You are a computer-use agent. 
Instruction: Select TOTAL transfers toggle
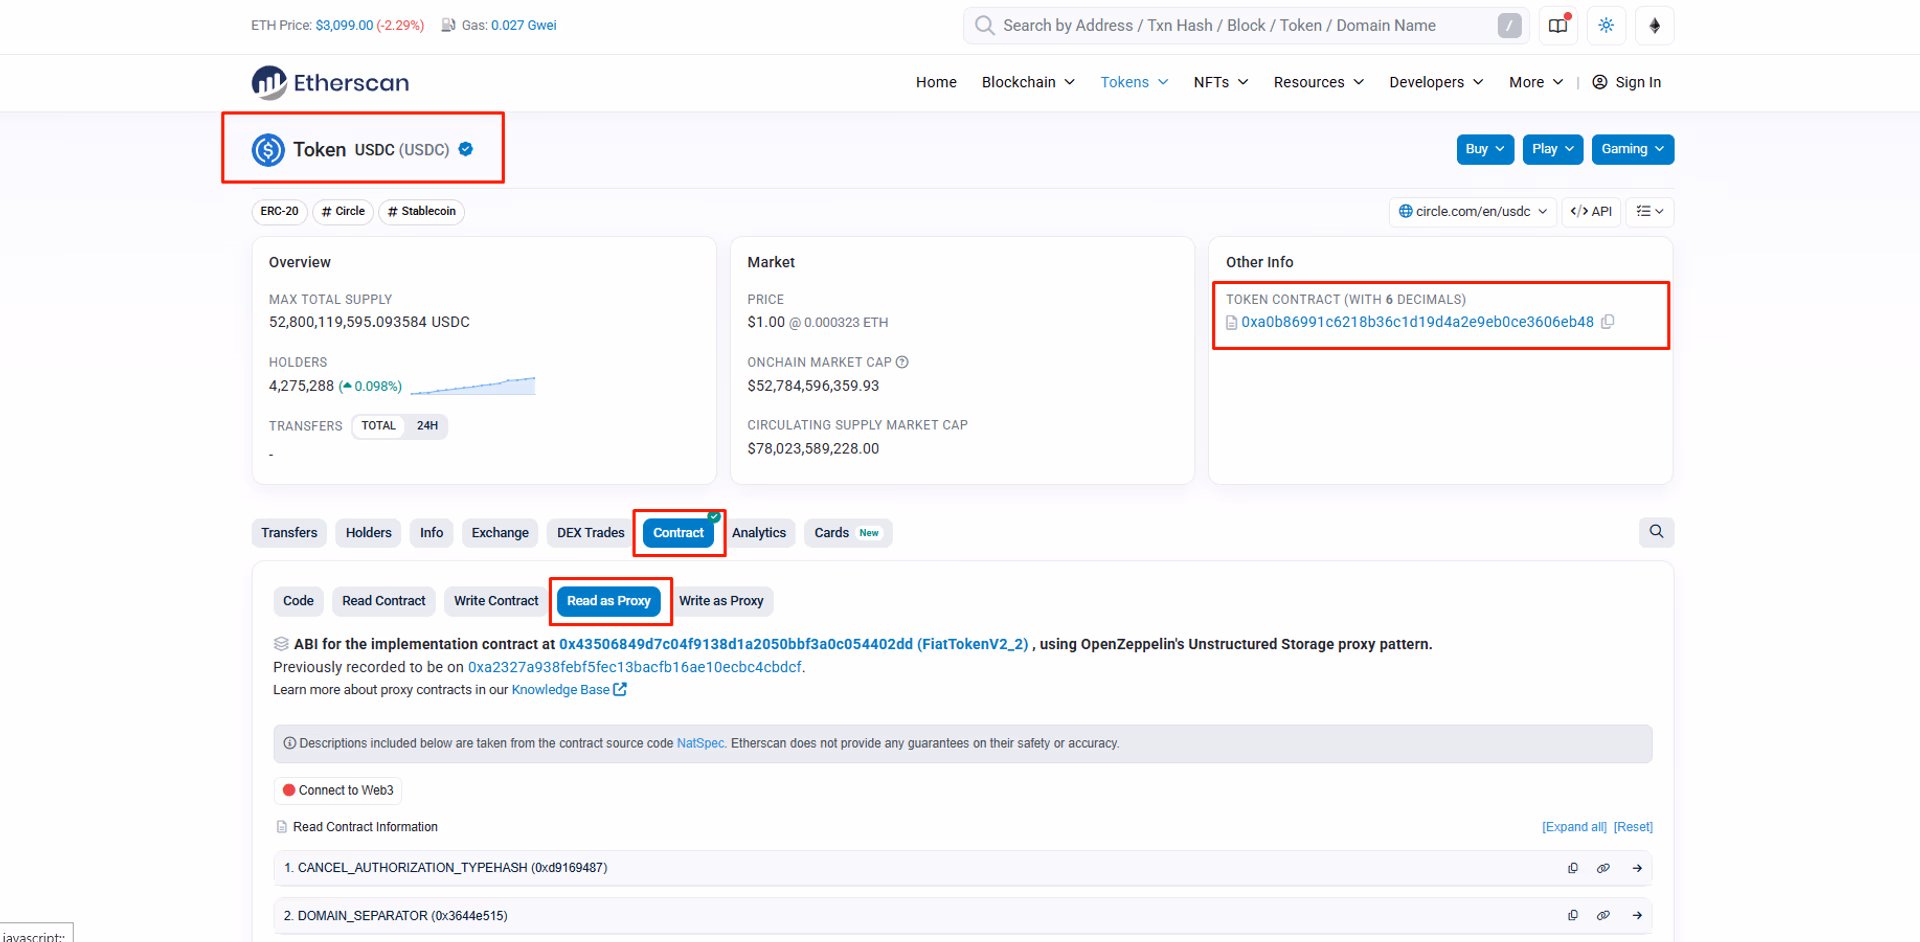coord(378,426)
